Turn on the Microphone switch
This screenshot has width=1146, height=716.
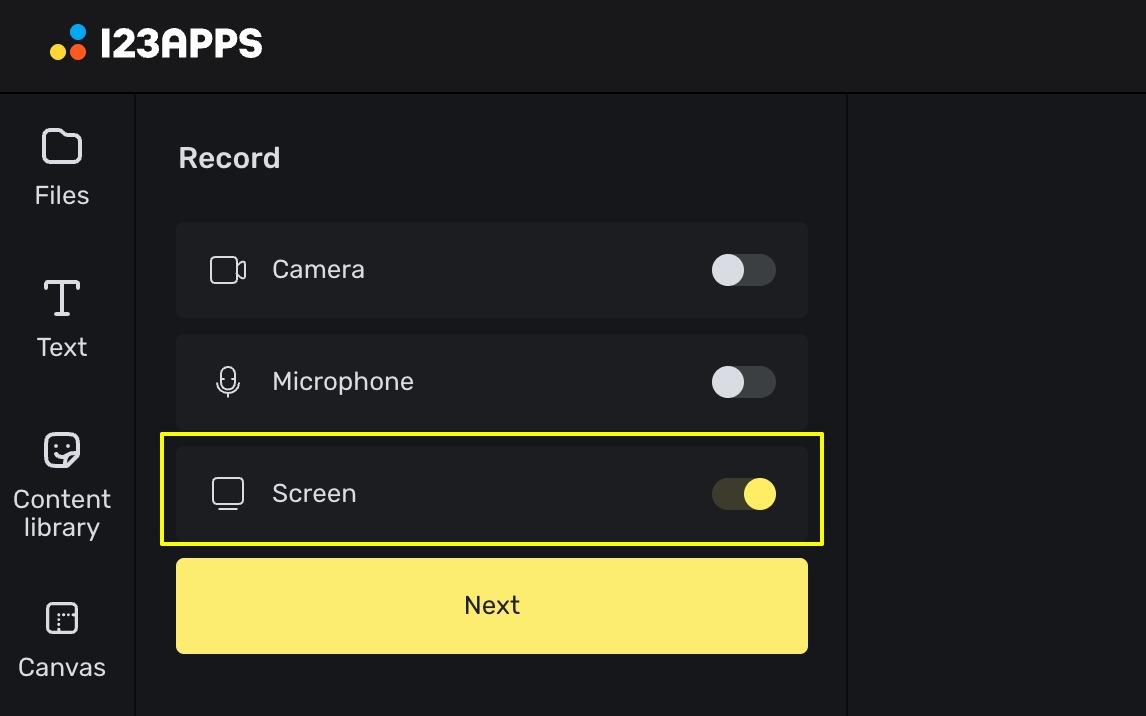tap(743, 381)
